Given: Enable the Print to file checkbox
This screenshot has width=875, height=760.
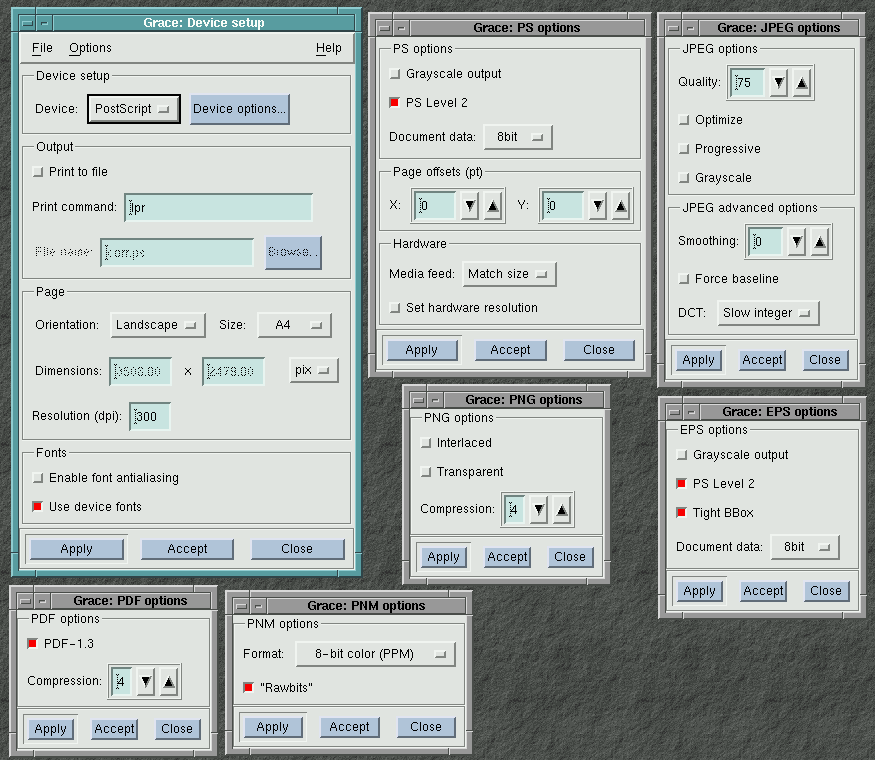Looking at the screenshot, I should point(38,172).
